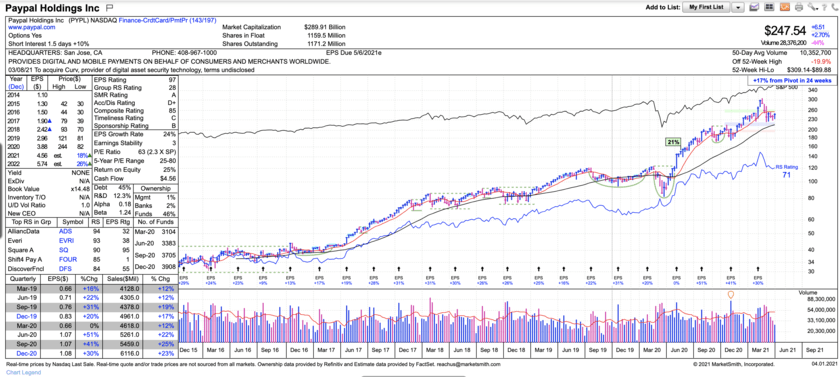Click the 52-Week Hi-Lo value

click(809, 70)
